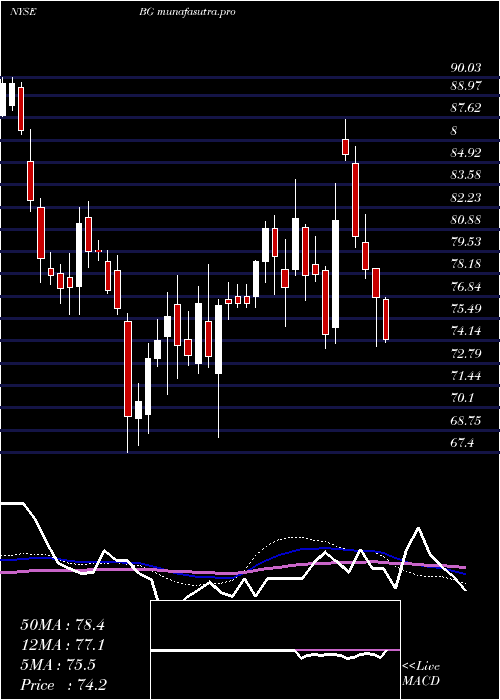Select the 71.44 price axis label

pos(466,376)
